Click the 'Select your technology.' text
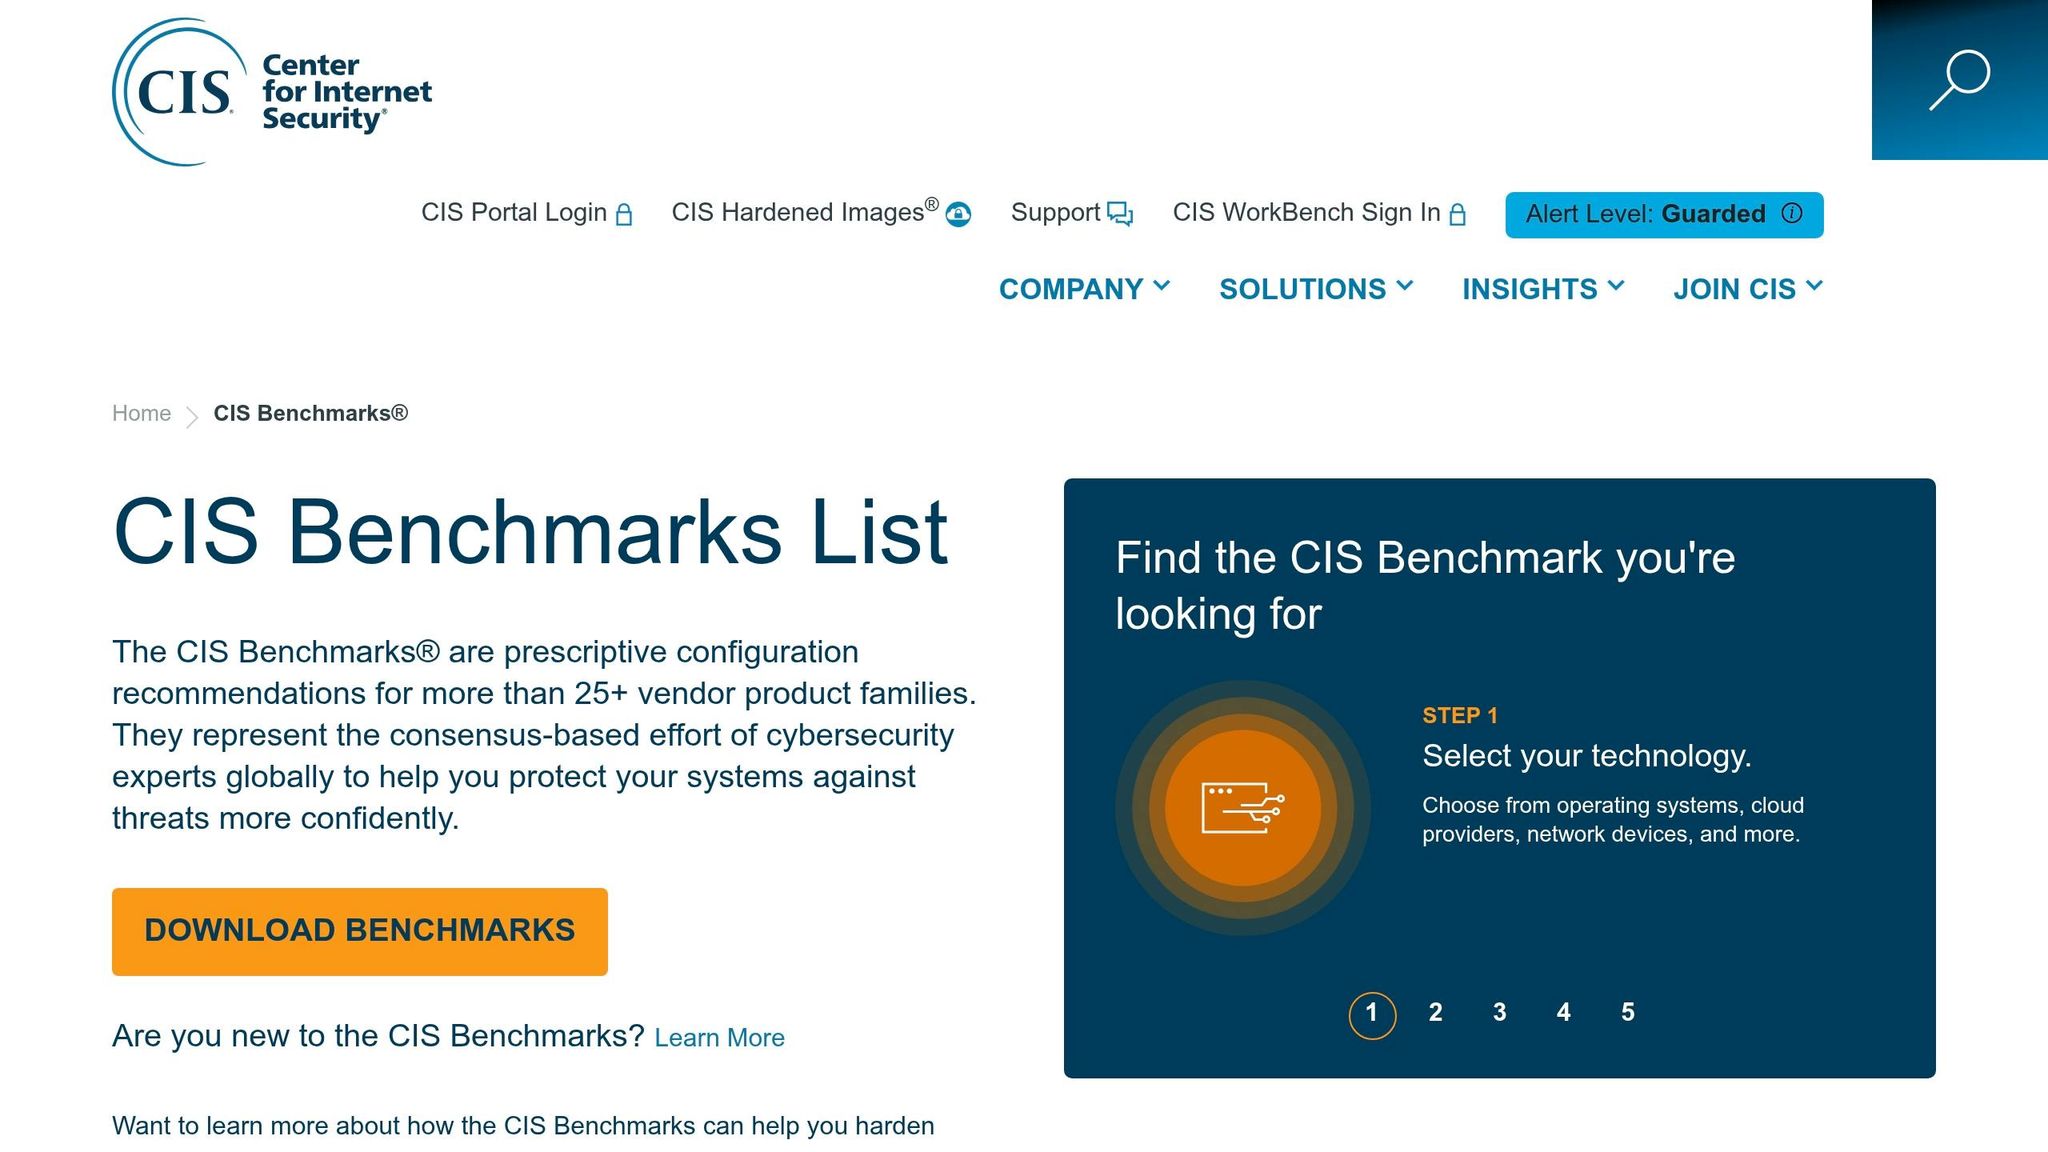The height and width of the screenshot is (1152, 2048). pyautogui.click(x=1587, y=756)
